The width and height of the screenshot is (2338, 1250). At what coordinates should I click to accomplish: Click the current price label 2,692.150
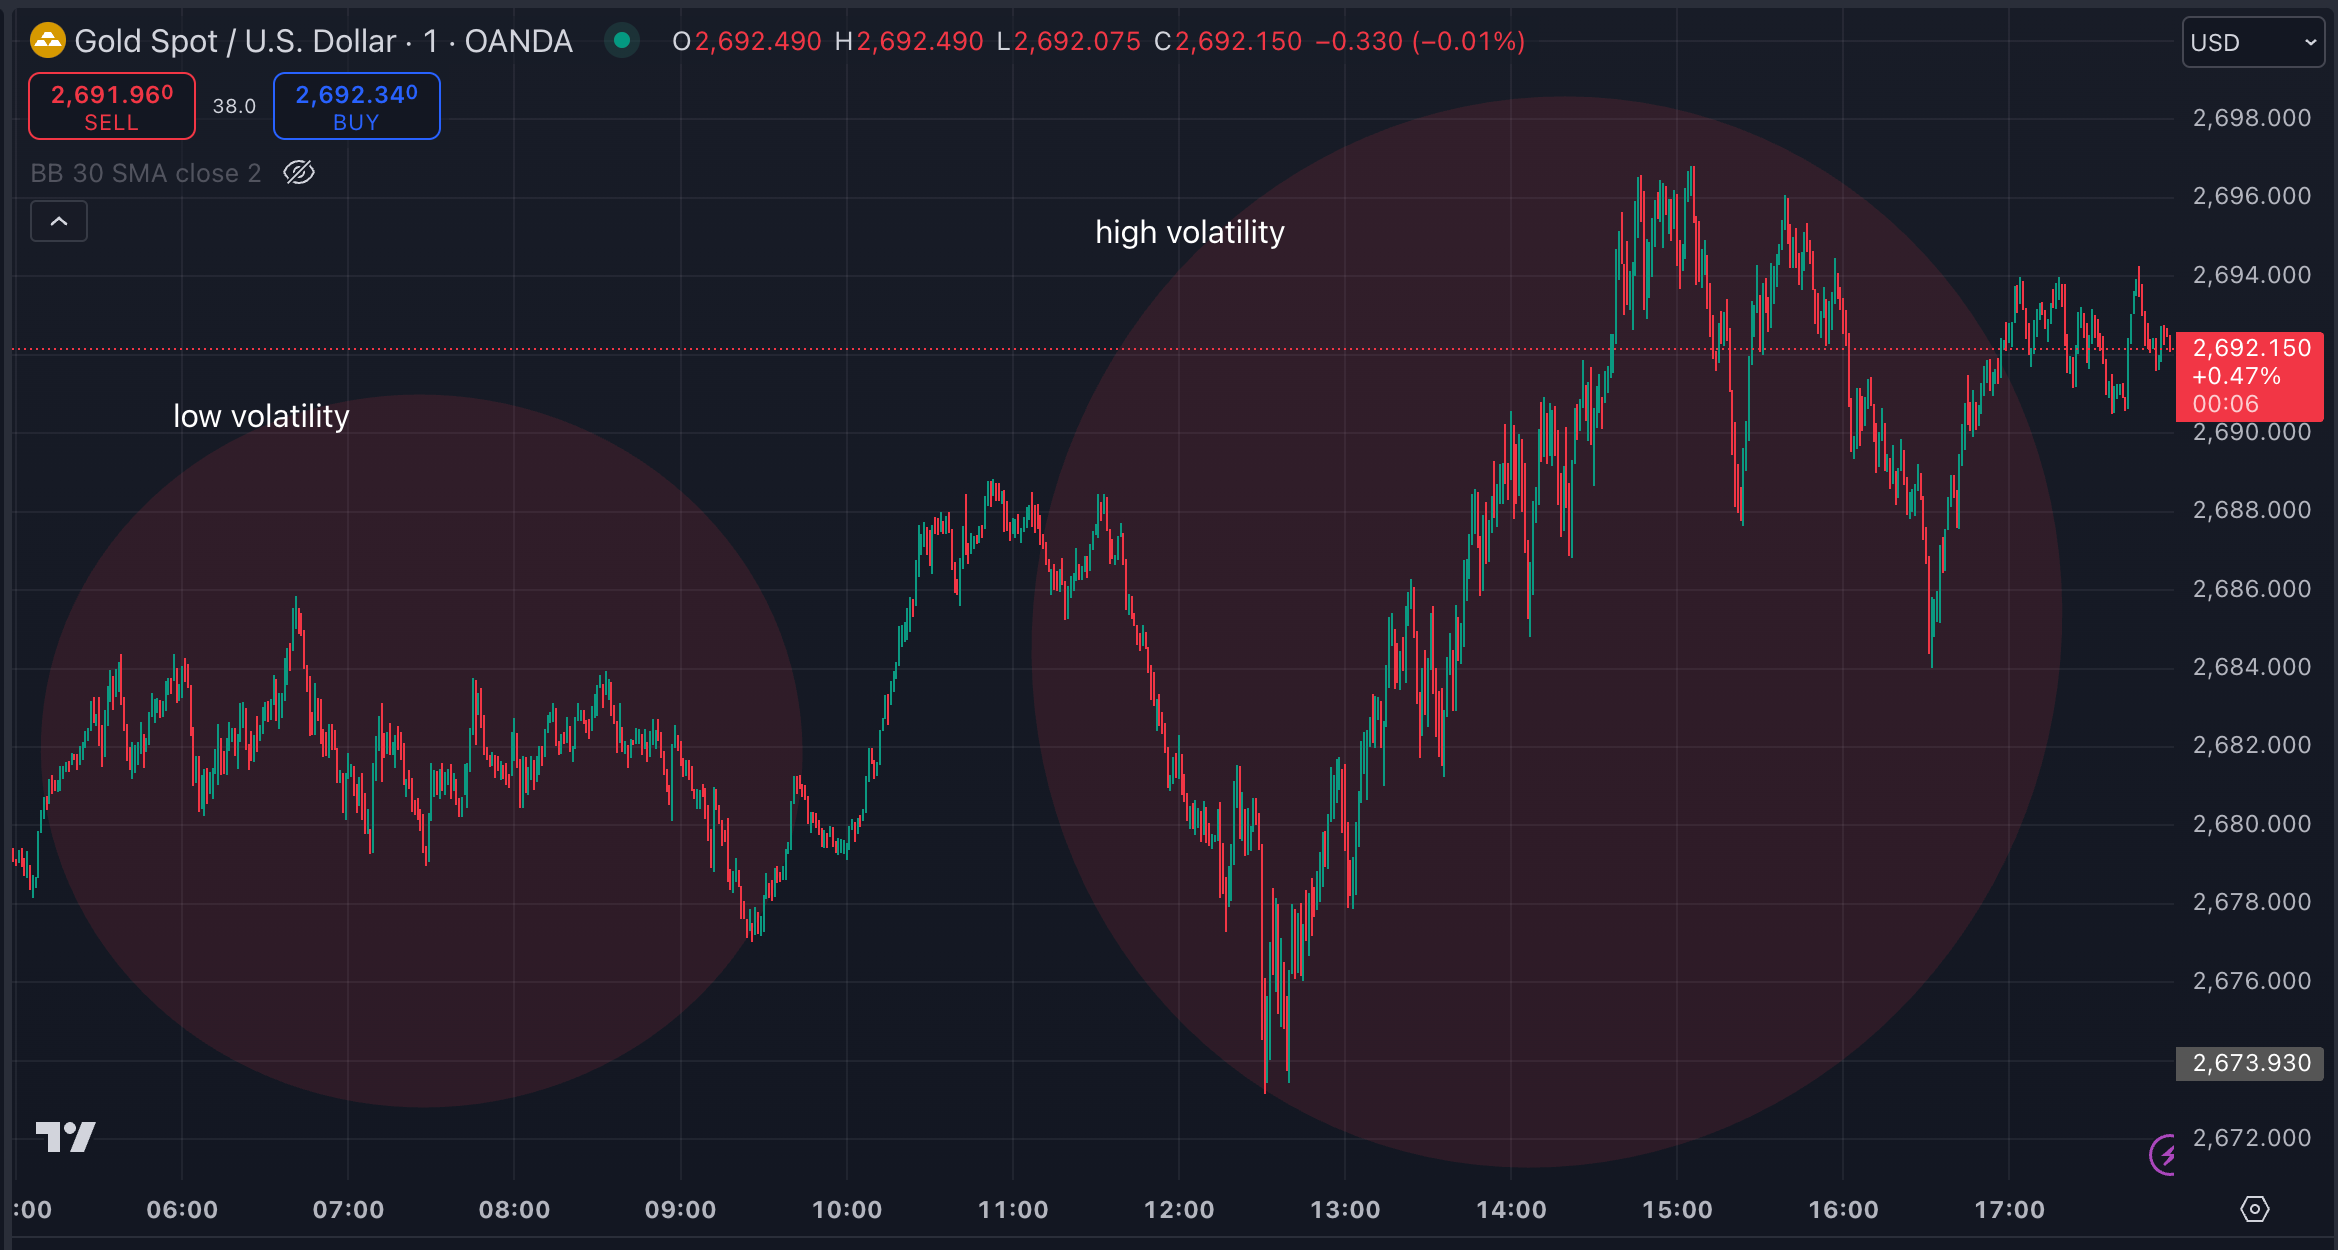[2250, 376]
